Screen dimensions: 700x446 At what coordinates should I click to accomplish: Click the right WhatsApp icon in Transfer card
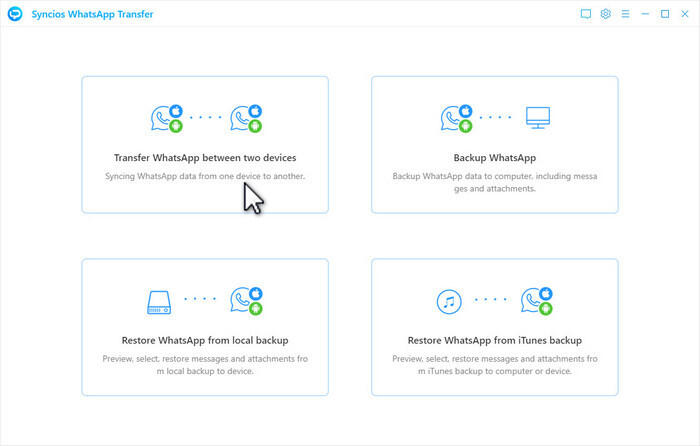pos(246,118)
